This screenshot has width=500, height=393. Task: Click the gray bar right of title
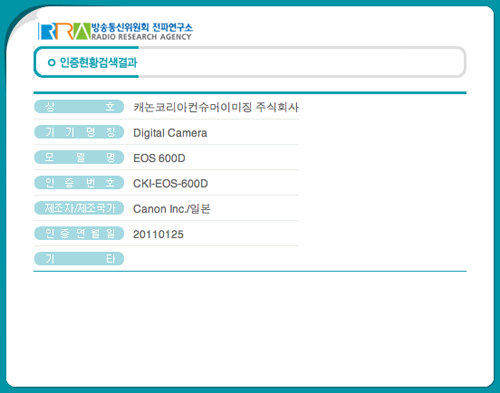302,62
